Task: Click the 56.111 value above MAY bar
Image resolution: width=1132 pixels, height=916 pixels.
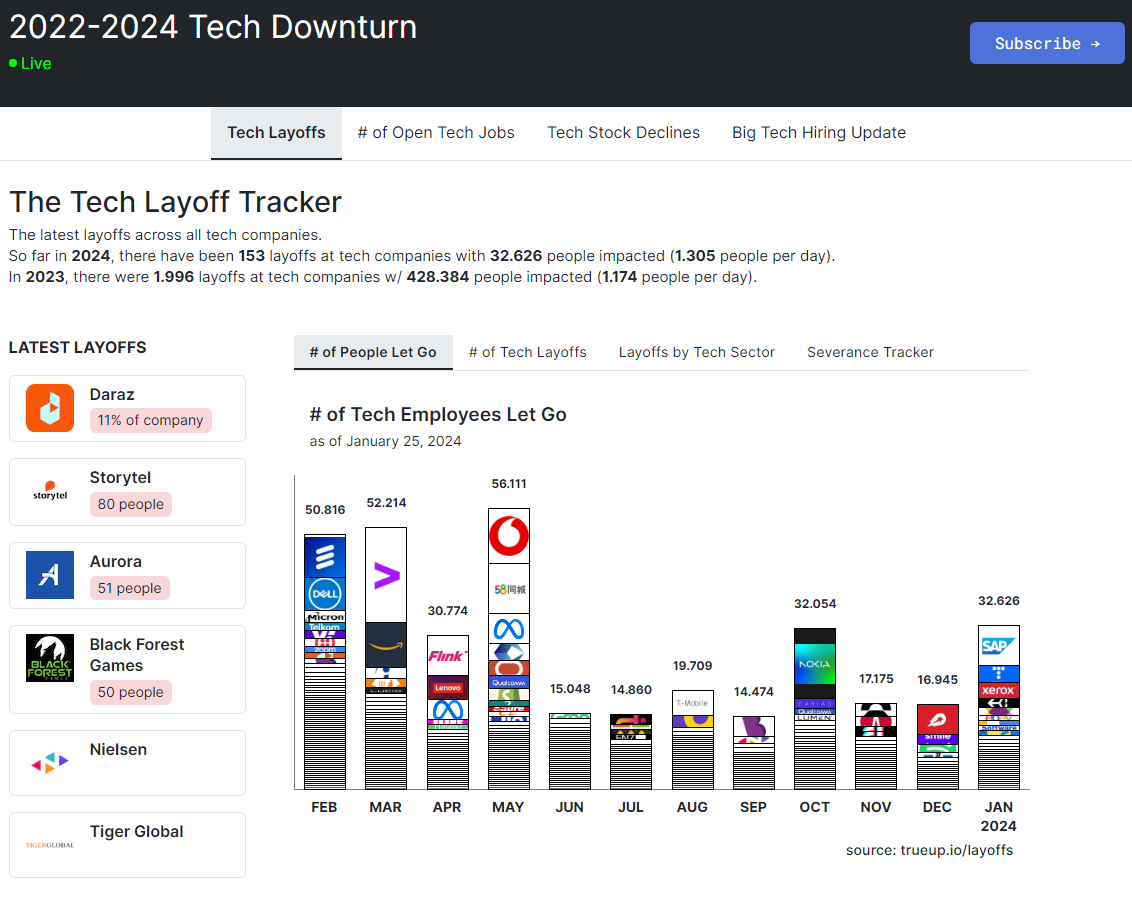Action: (x=509, y=484)
